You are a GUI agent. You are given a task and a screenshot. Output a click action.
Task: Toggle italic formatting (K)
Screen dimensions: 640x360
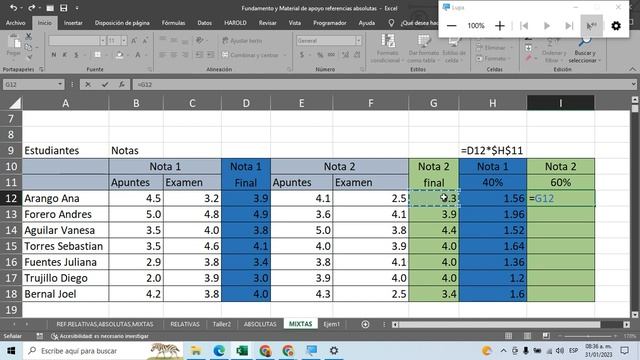pyautogui.click(x=64, y=55)
